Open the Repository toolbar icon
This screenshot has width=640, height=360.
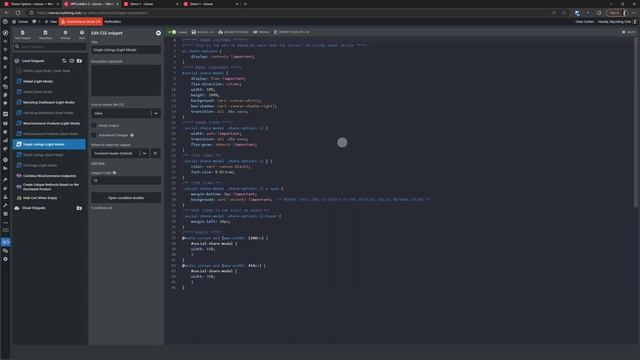[x=45, y=35]
